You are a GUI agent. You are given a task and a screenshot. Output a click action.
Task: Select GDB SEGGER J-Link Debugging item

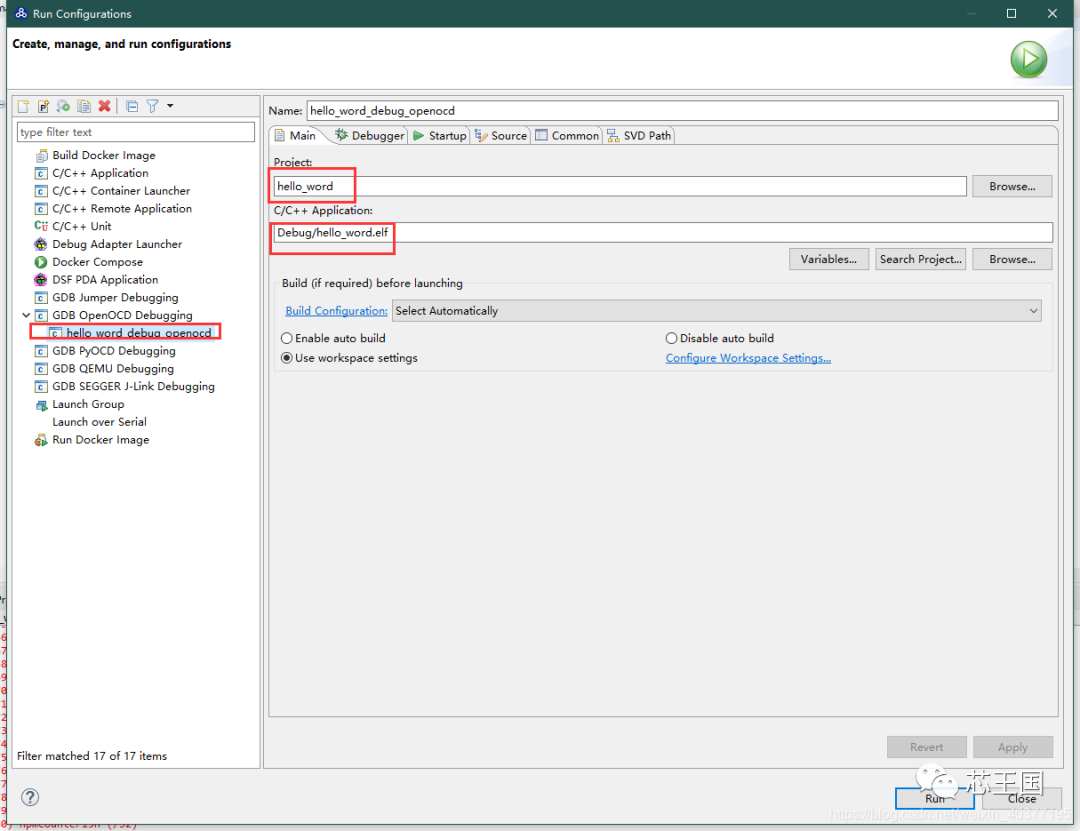[133, 387]
